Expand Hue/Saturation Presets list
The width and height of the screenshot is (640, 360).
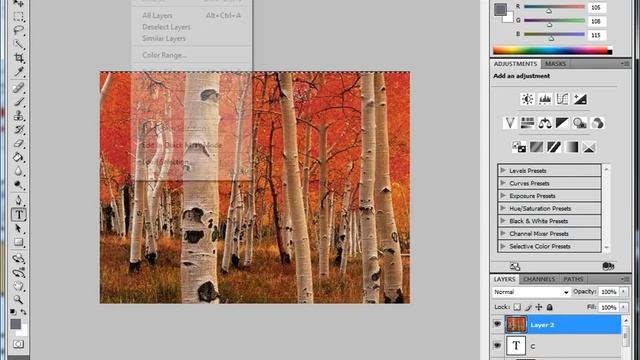tap(503, 208)
